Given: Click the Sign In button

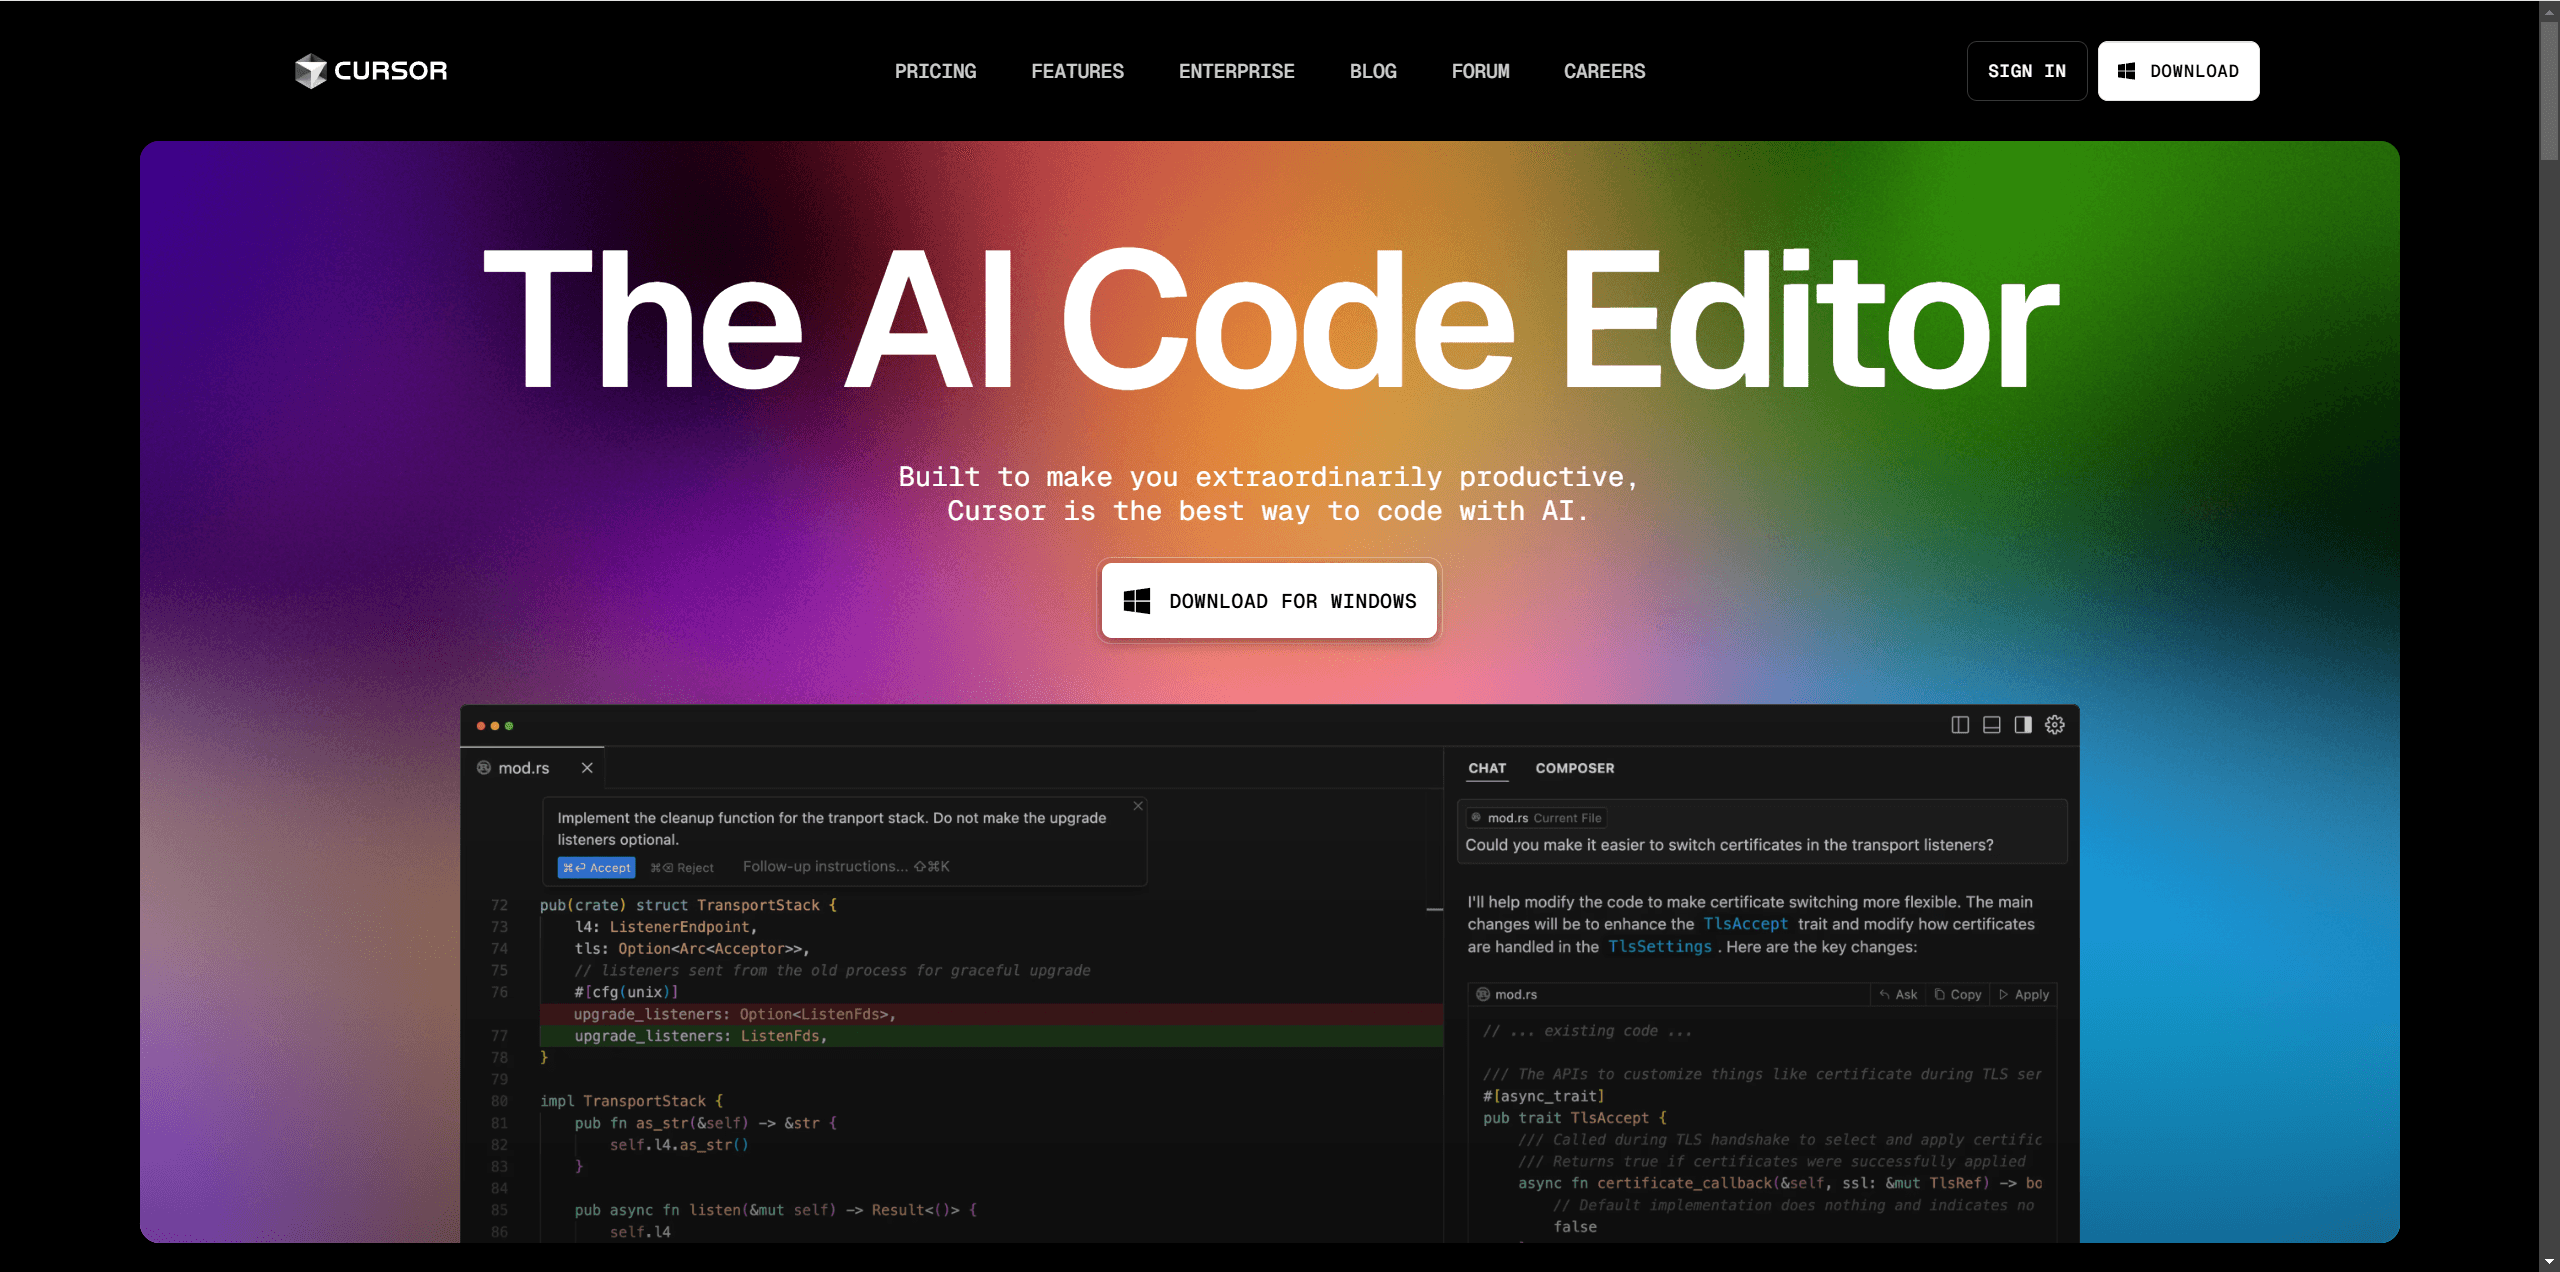Looking at the screenshot, I should pos(2026,71).
